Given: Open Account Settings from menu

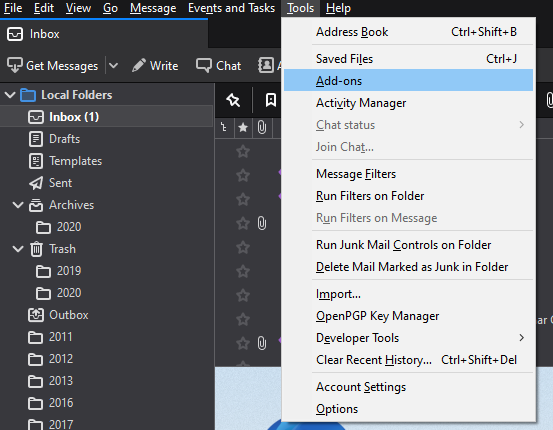Looking at the screenshot, I should point(408,387).
